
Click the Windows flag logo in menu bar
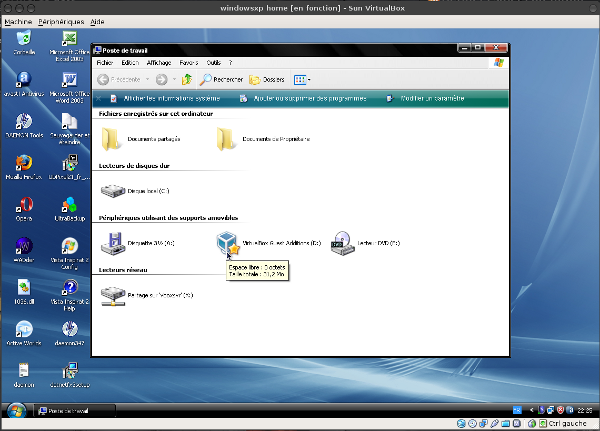[499, 63]
